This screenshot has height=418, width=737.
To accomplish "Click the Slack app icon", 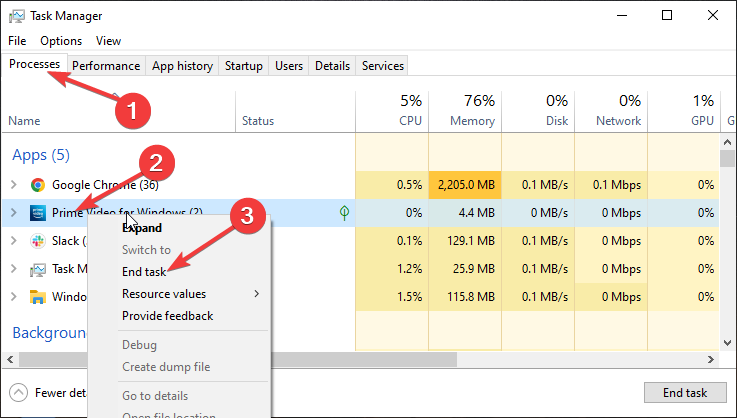I will pos(38,241).
